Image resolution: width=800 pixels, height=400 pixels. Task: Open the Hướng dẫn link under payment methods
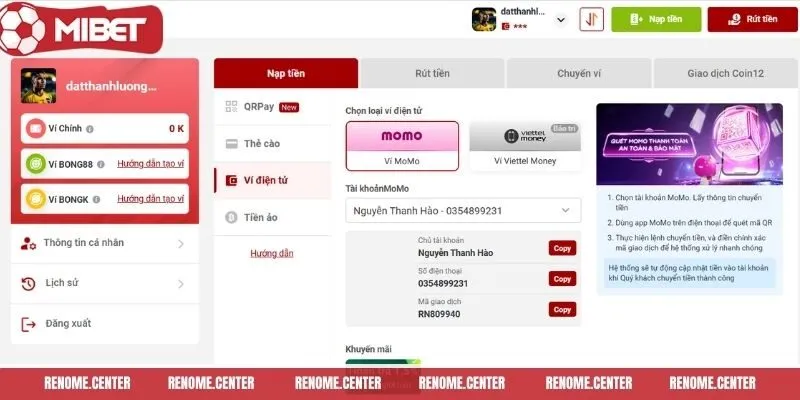(272, 254)
